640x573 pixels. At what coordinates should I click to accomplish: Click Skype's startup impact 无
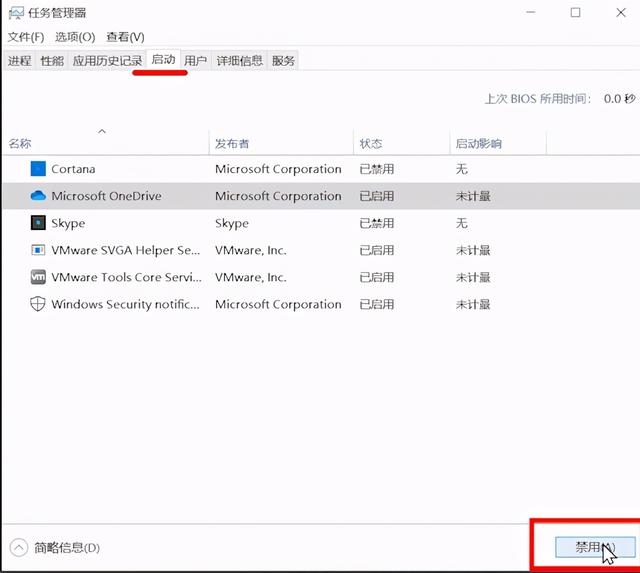tap(462, 223)
